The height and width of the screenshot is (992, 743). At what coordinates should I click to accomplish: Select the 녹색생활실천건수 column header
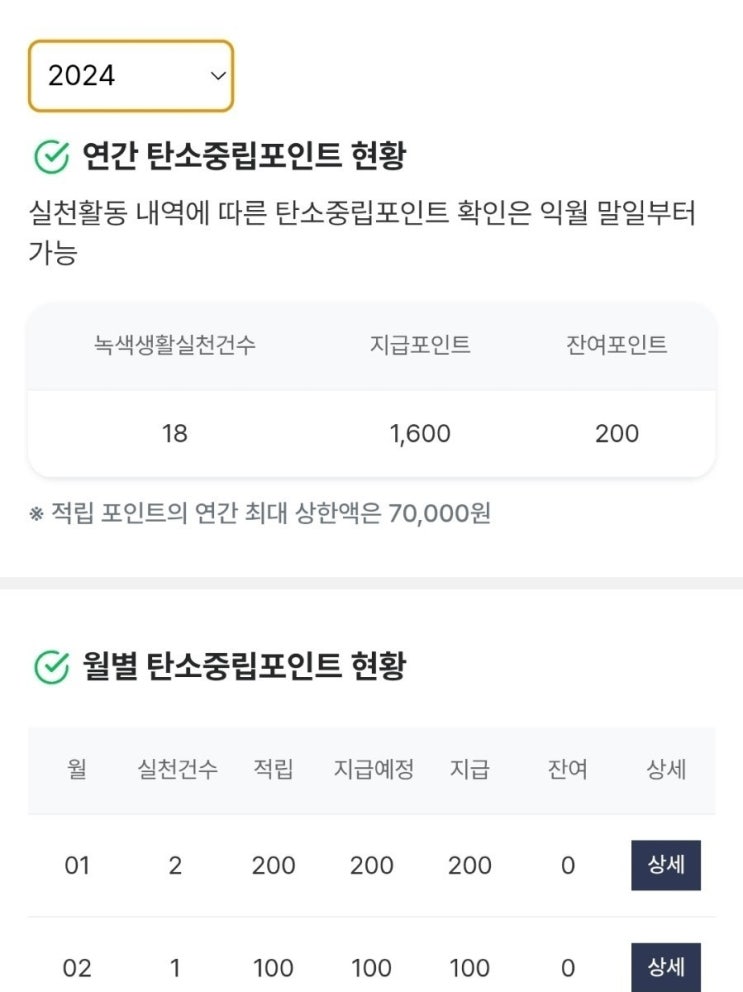tap(175, 346)
